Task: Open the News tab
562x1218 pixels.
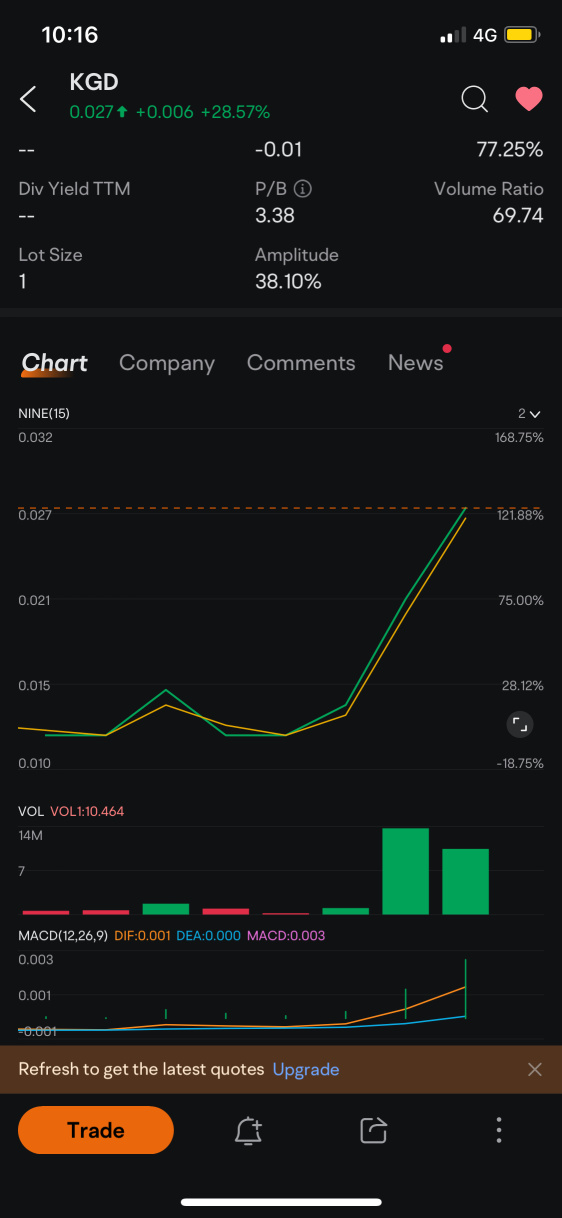Action: [x=416, y=363]
